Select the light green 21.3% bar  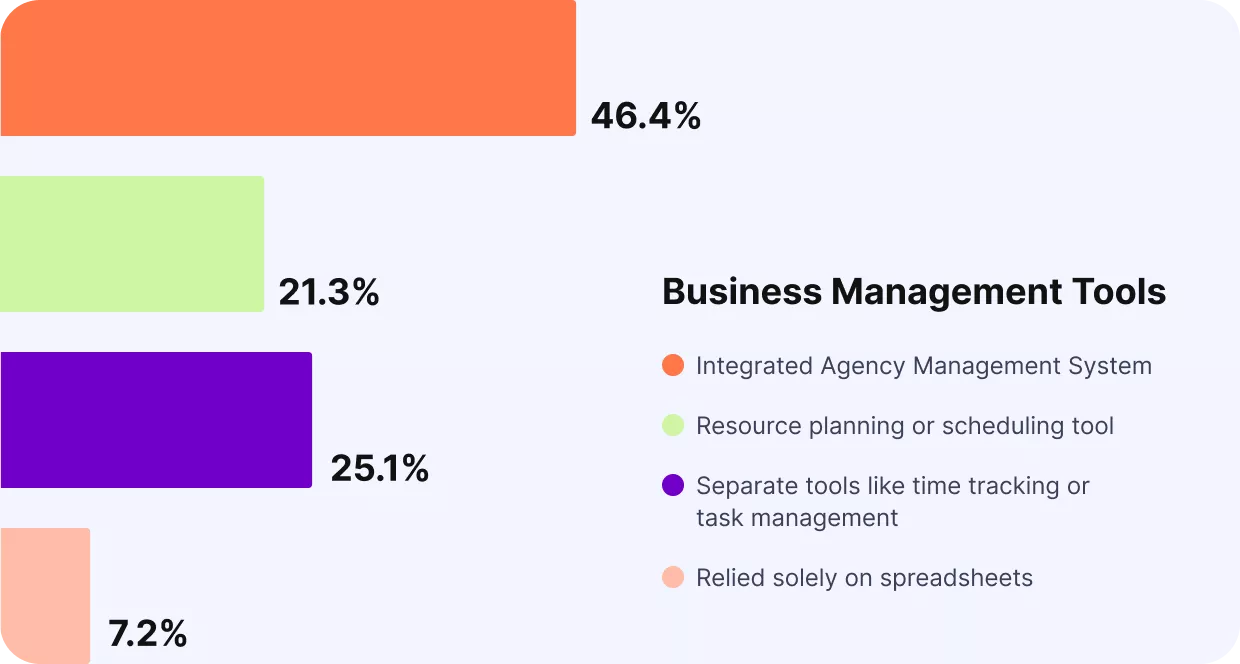132,244
